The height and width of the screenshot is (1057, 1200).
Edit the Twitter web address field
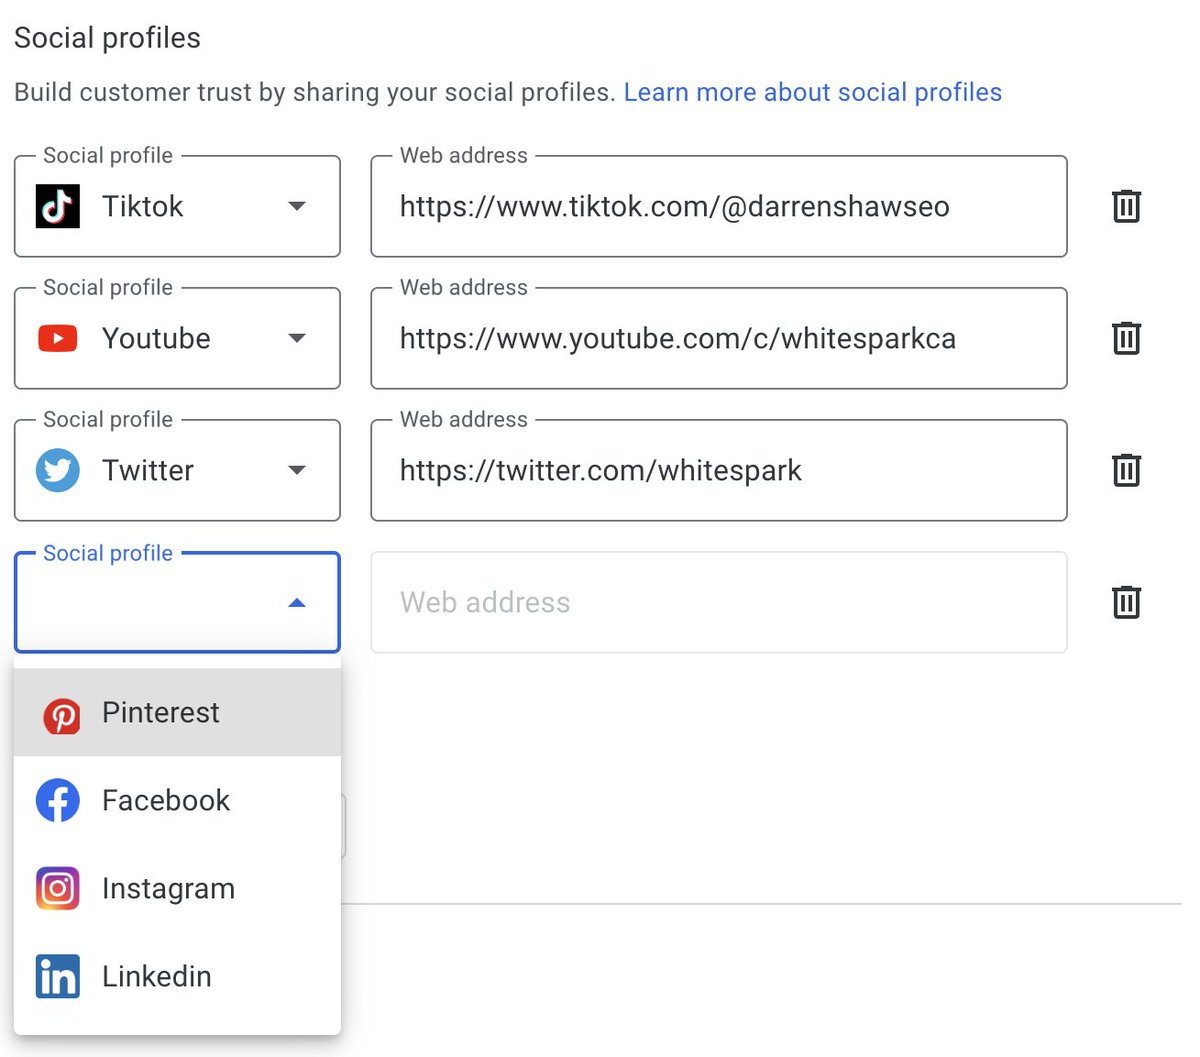719,470
